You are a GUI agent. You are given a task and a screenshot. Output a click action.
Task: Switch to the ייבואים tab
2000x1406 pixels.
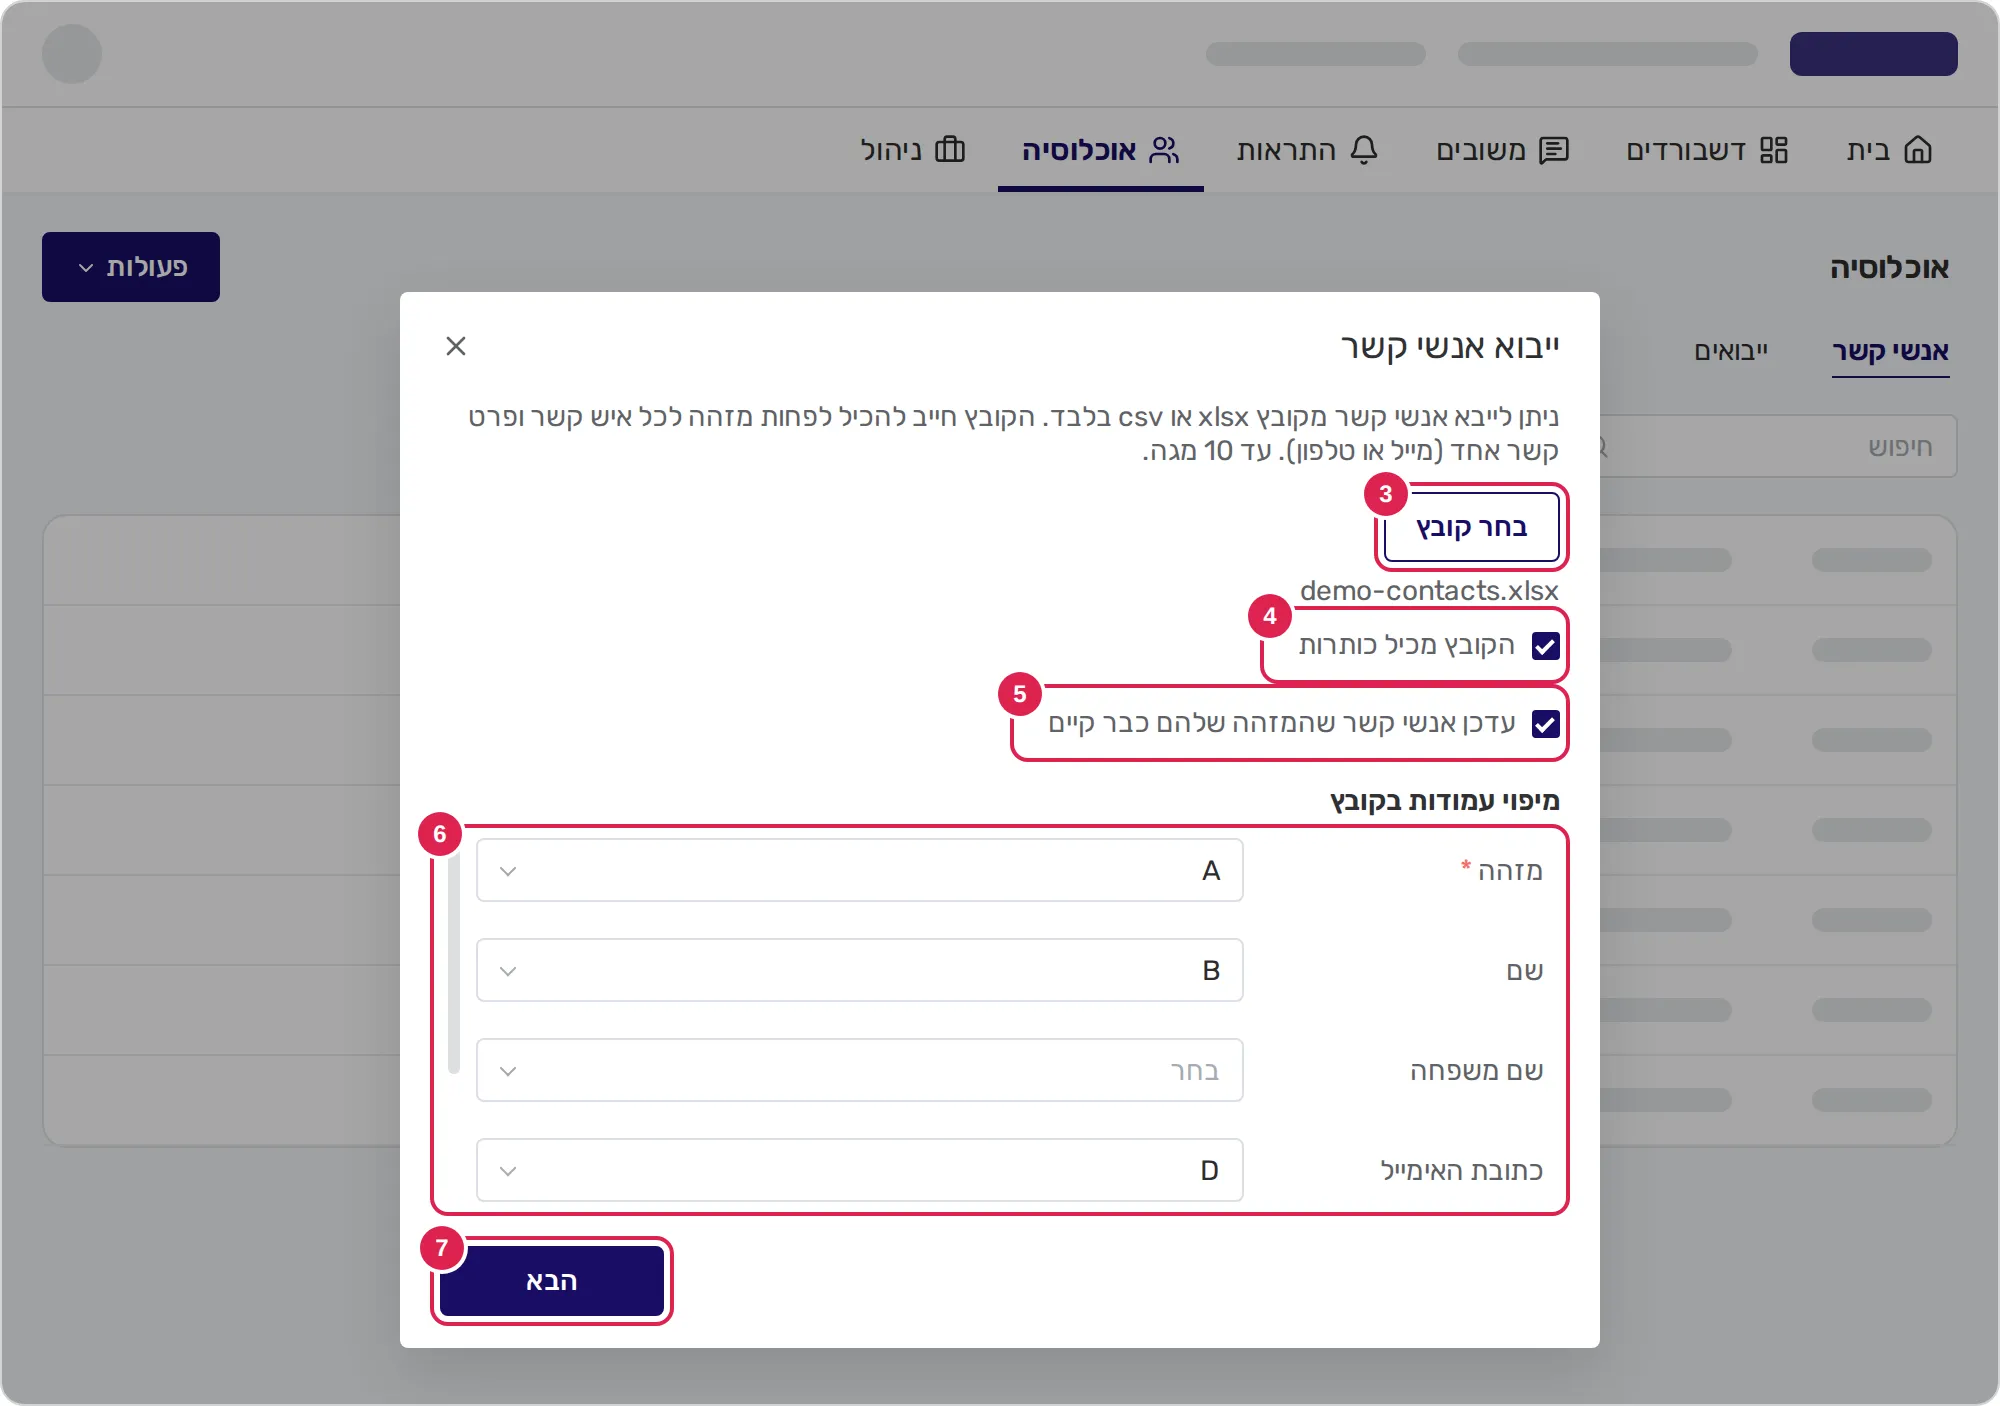click(x=1731, y=352)
